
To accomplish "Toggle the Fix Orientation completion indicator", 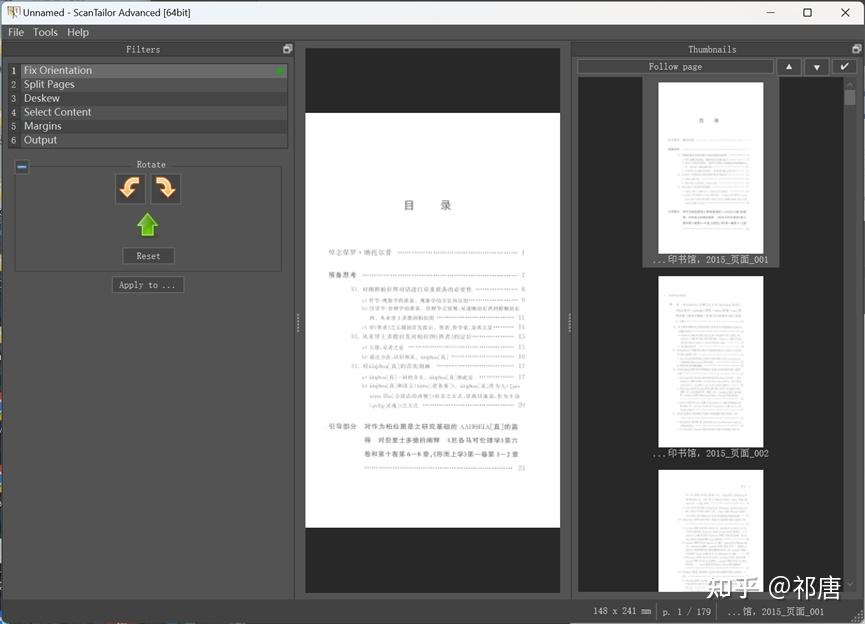I will pos(281,70).
